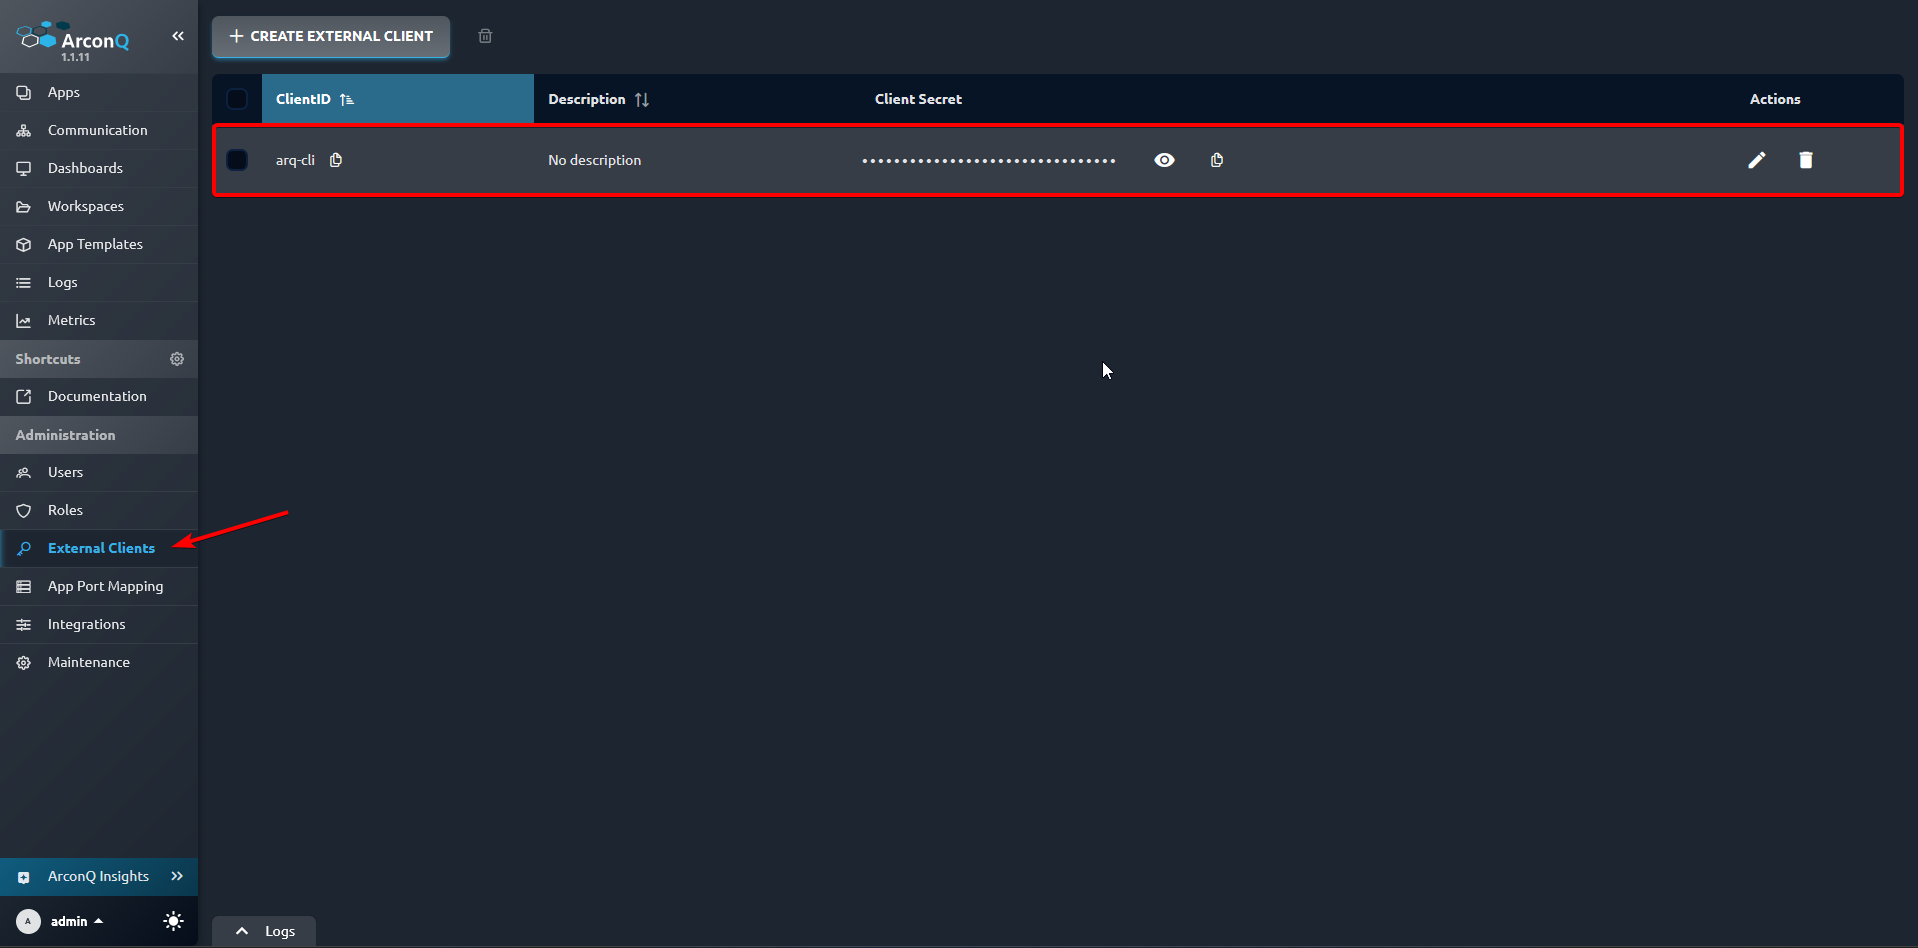1918x948 pixels.
Task: Click the arq-cli client ID text
Action: point(295,160)
